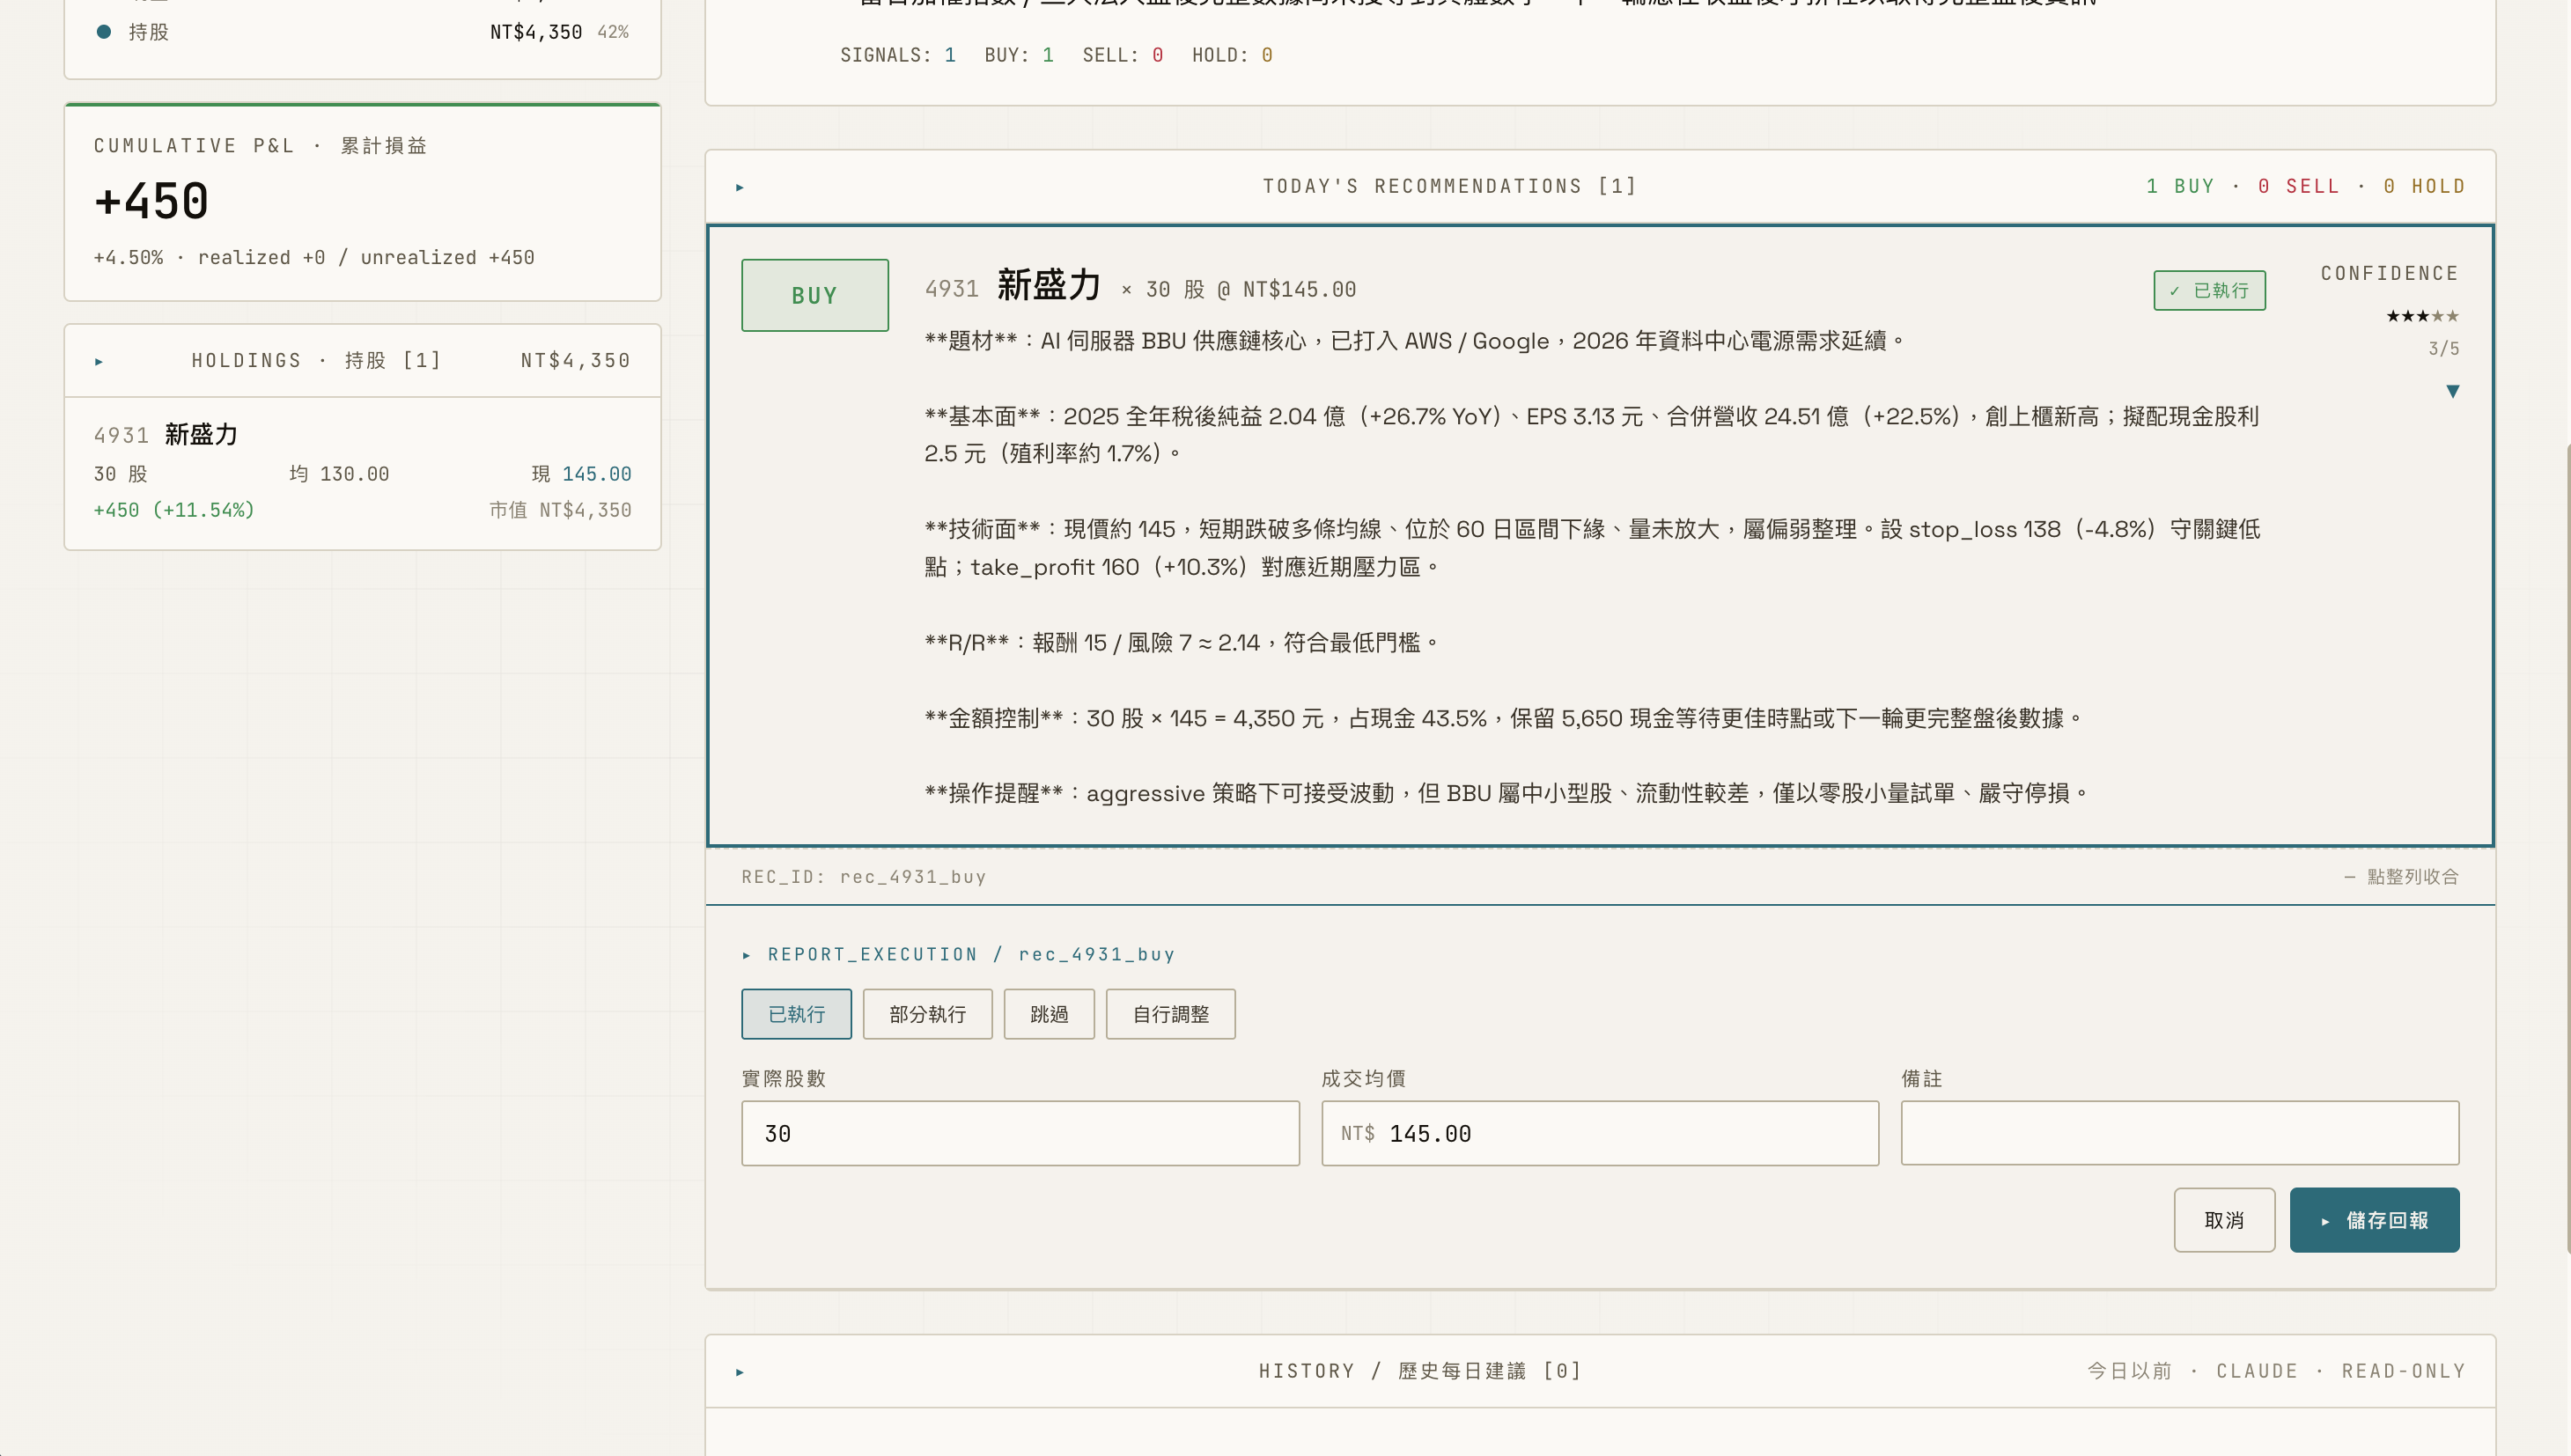This screenshot has height=1456, width=2571.
Task: Select the 自行調整 execution option
Action: coord(1169,1014)
